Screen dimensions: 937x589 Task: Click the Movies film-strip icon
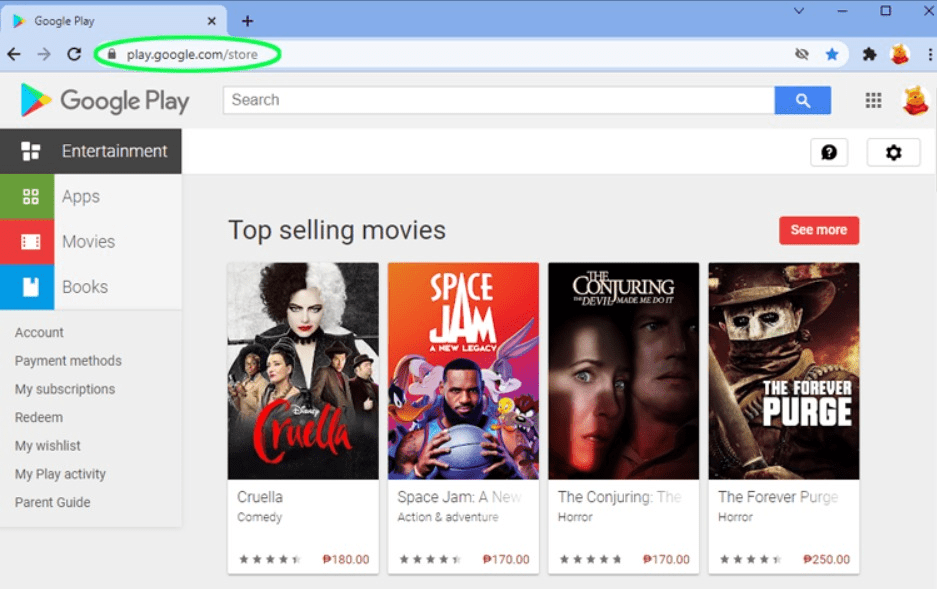pyautogui.click(x=28, y=241)
